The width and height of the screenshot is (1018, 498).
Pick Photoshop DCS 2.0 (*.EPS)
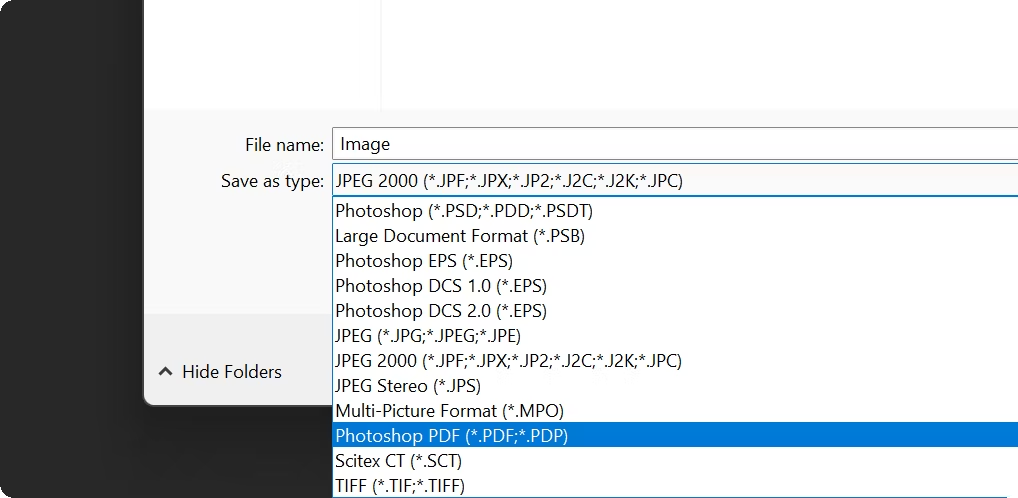[675, 311]
